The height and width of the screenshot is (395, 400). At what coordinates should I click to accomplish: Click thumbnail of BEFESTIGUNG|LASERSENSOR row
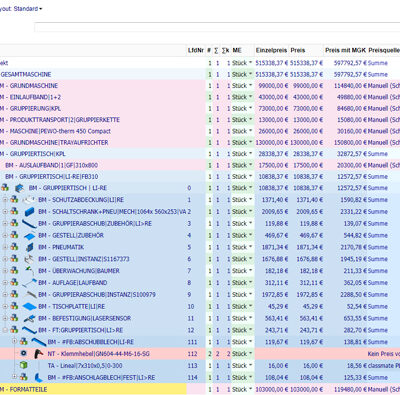click(29, 318)
